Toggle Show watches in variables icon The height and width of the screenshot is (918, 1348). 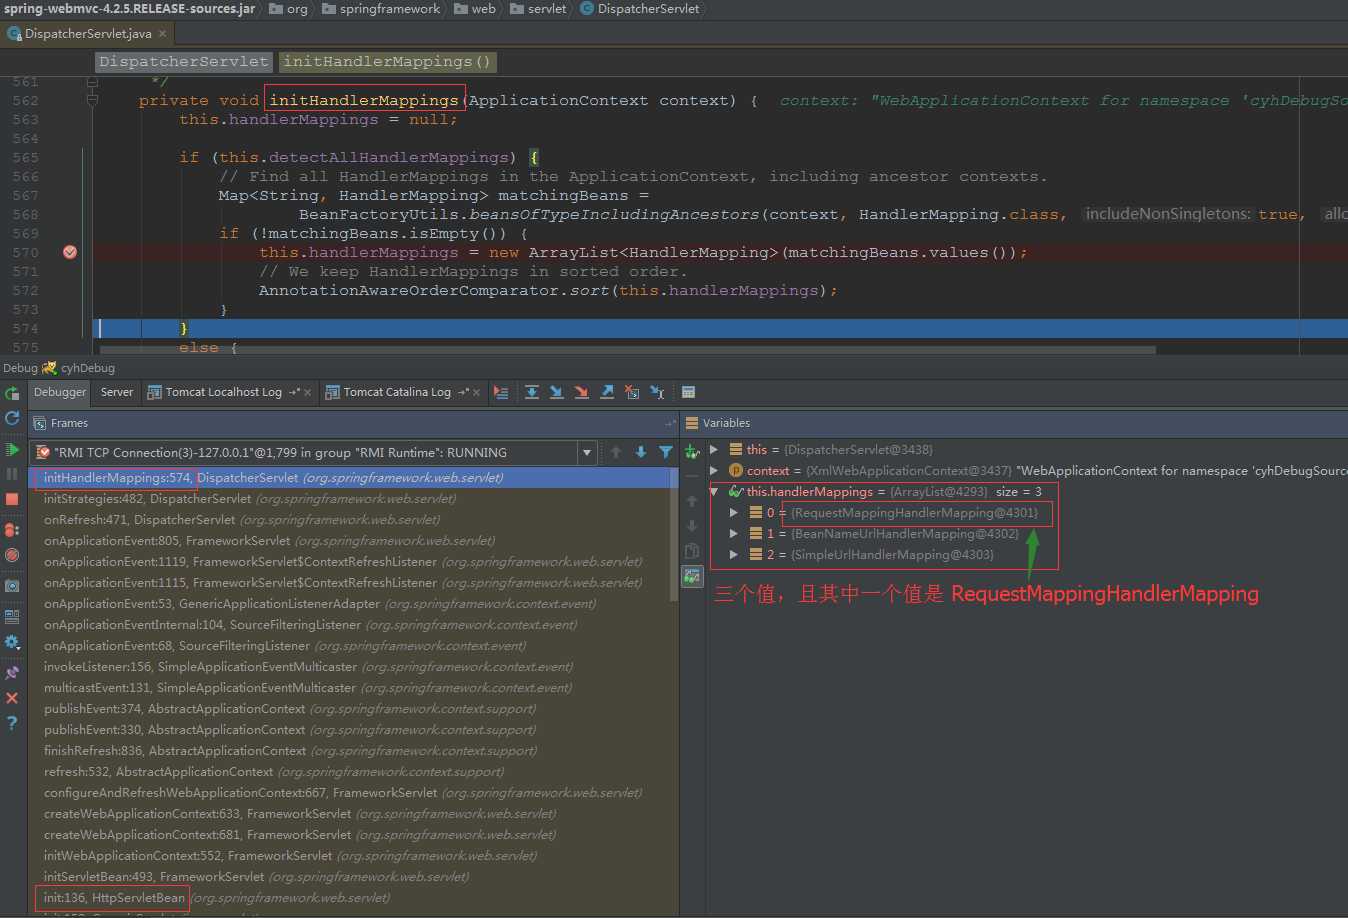coord(692,576)
